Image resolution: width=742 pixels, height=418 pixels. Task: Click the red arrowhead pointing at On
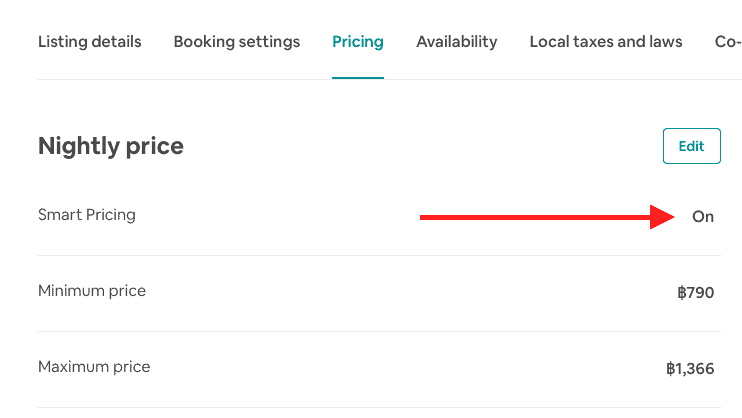[664, 216]
